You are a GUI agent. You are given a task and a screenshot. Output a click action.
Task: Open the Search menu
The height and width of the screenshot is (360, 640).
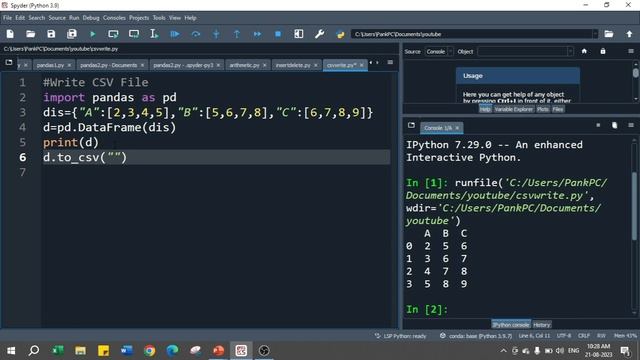pyautogui.click(x=37, y=18)
